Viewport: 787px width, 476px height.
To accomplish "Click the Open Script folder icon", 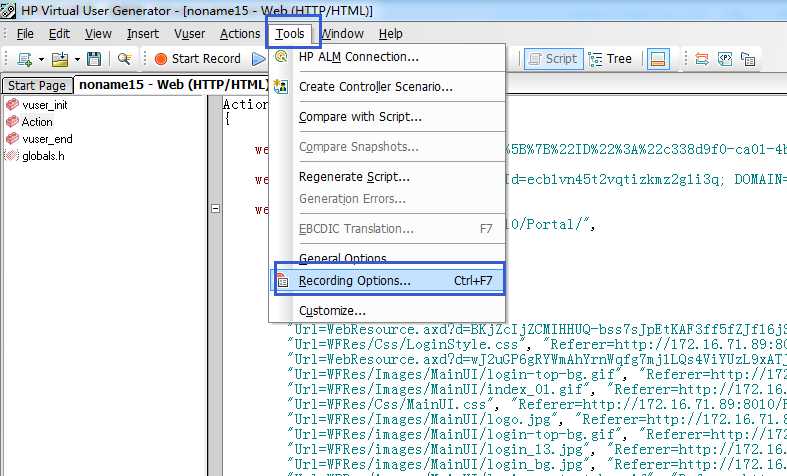I will coord(60,59).
